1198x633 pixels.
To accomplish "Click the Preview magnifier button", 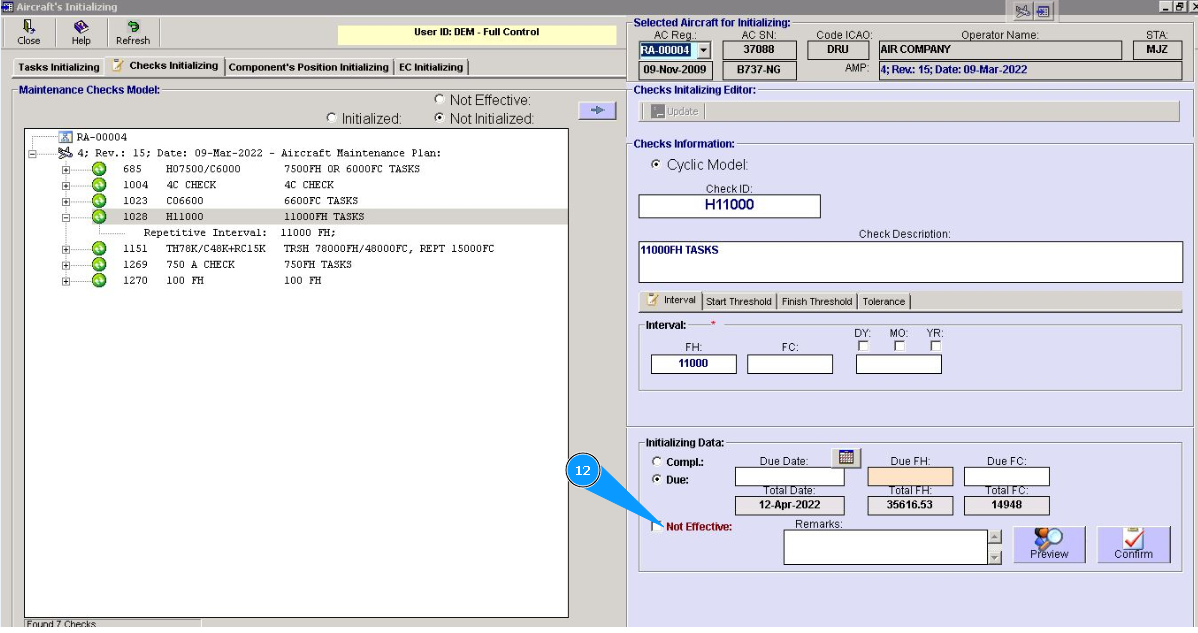I will (1049, 544).
